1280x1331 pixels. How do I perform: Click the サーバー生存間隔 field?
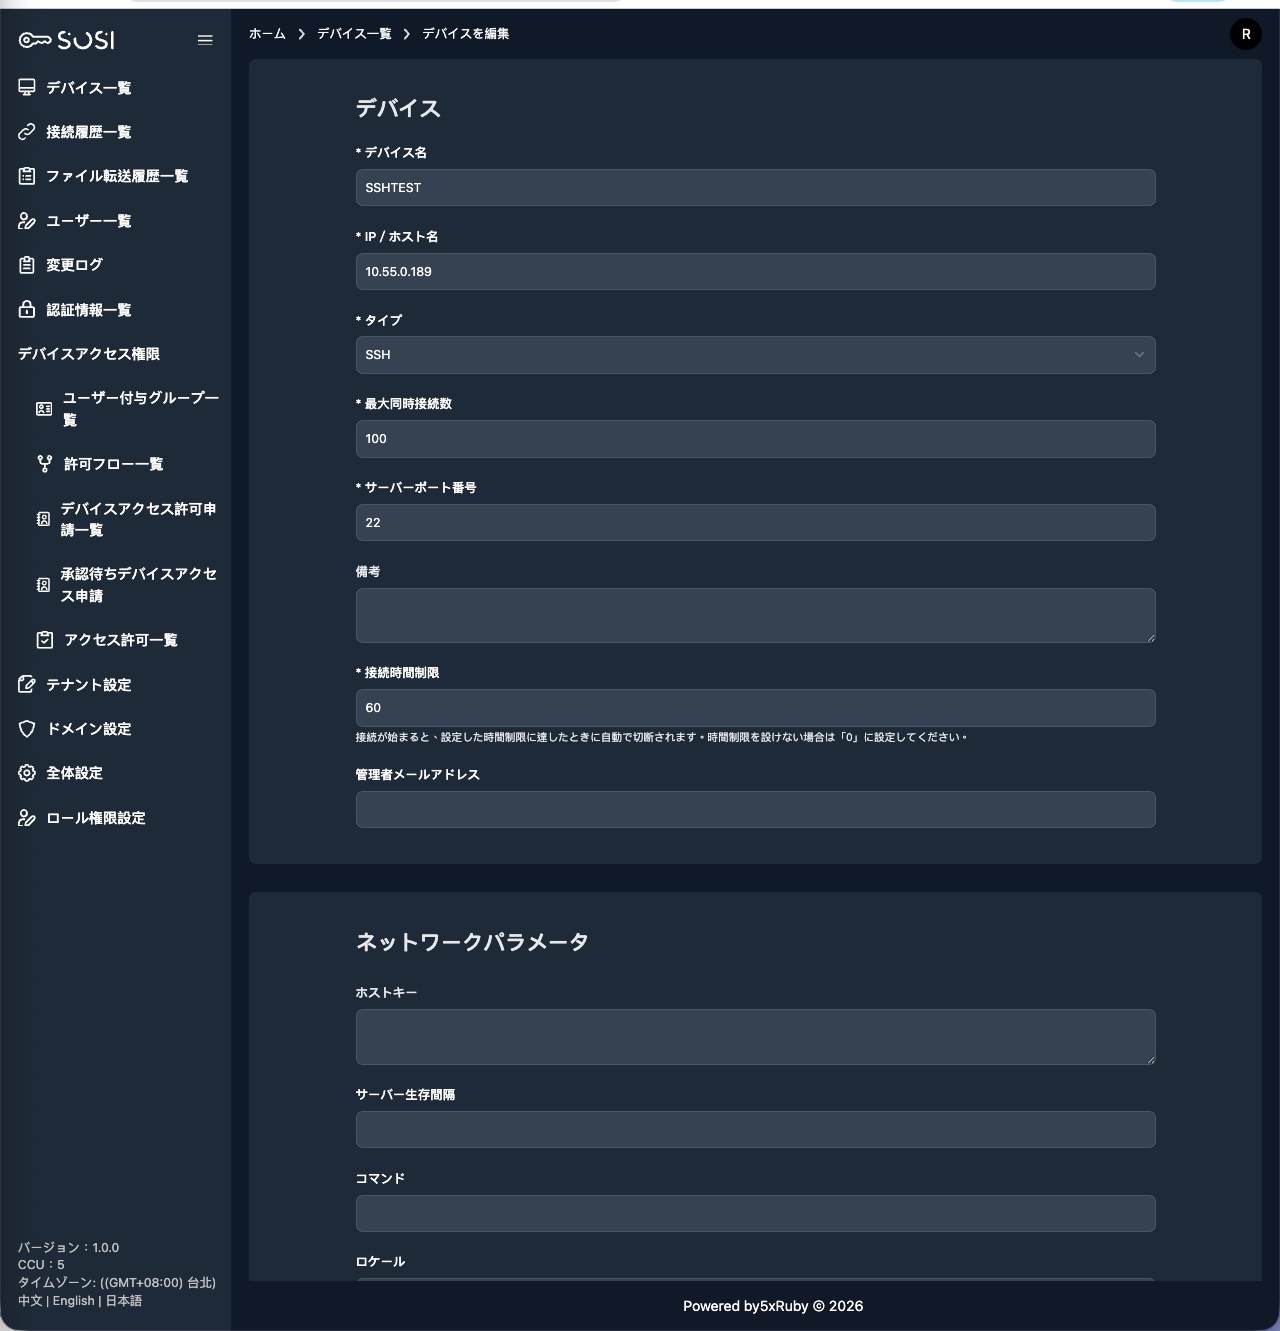point(756,1130)
